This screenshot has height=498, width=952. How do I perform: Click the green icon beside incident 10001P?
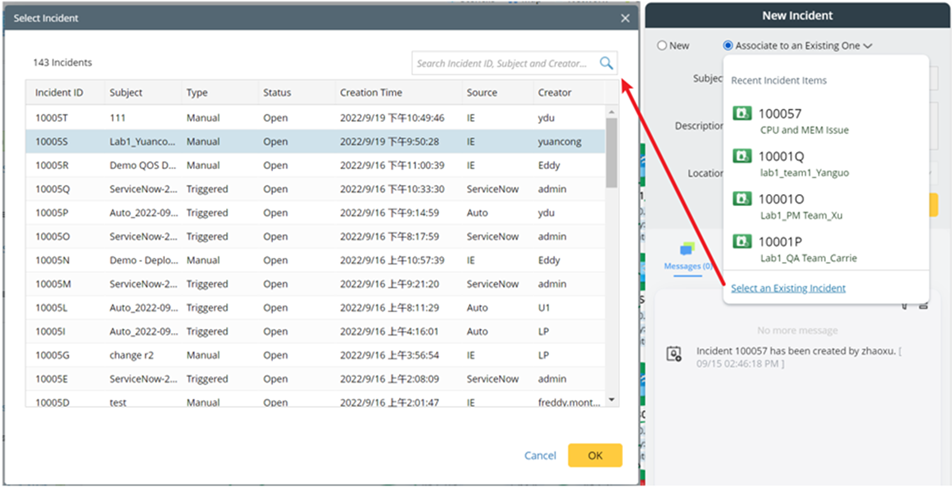[x=742, y=242]
